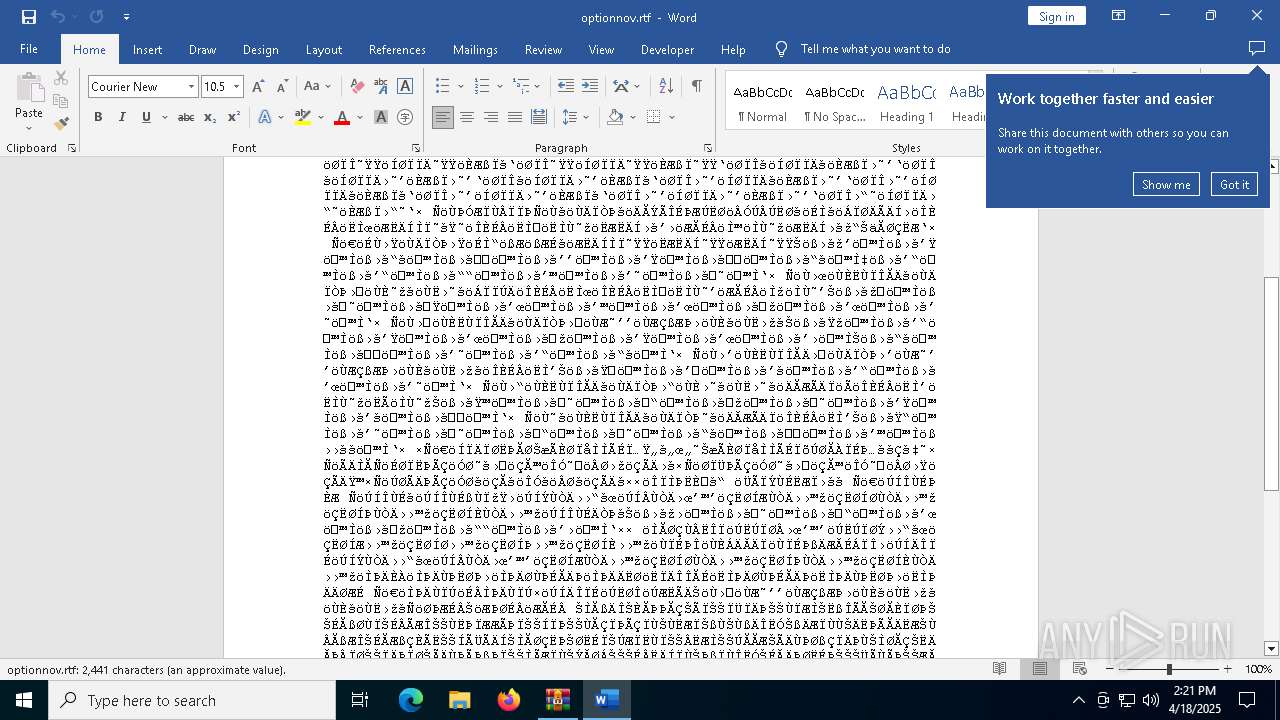Toggle left text alignment

point(443,117)
